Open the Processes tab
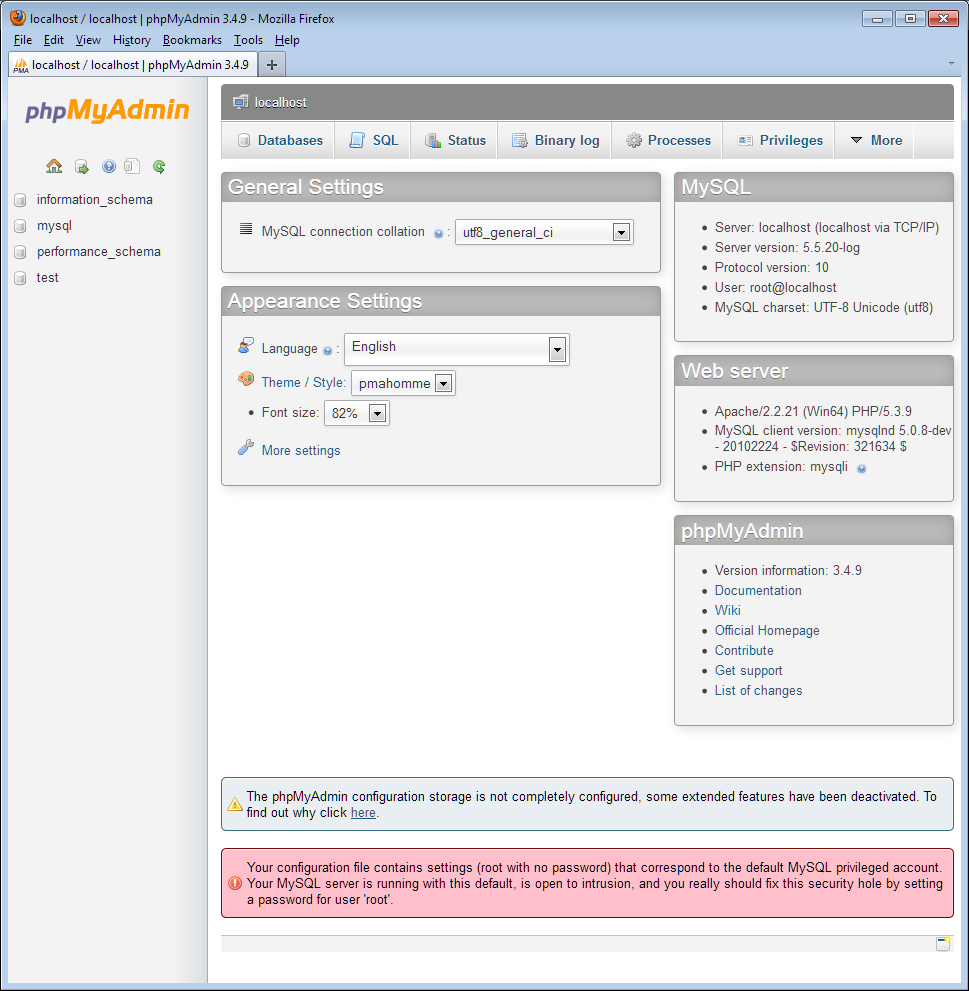 coord(667,140)
